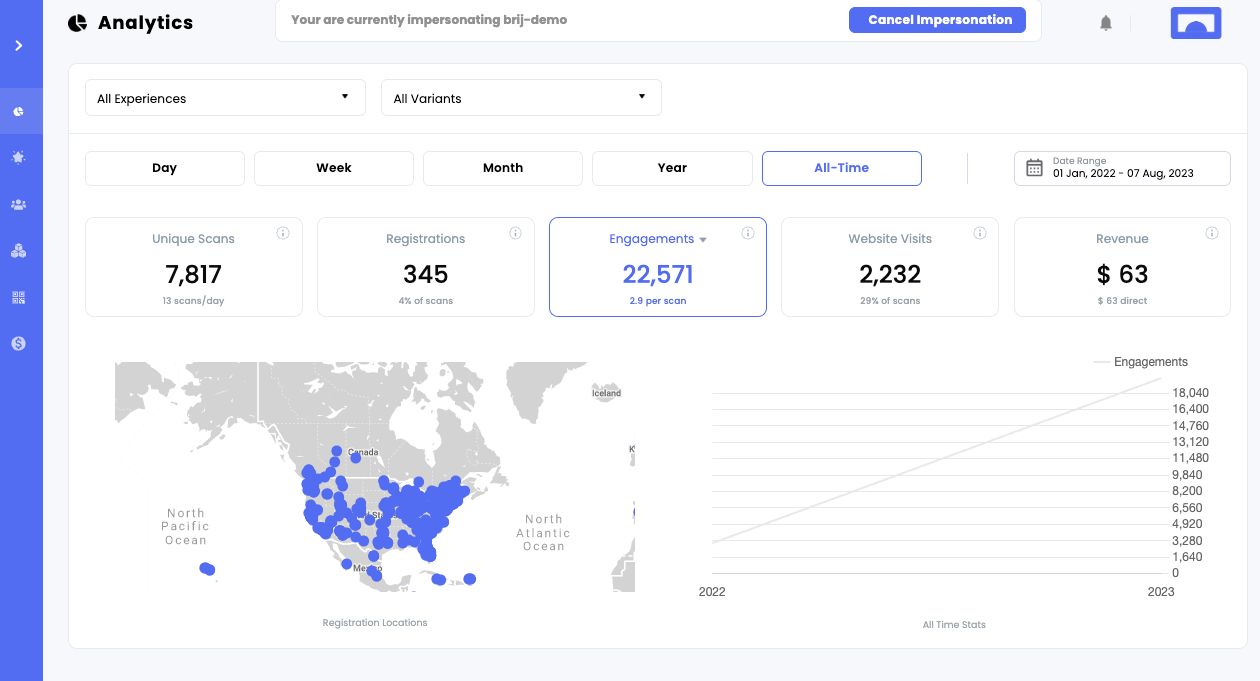The image size is (1260, 681).
Task: Open the QR code sidebar icon
Action: [19, 297]
